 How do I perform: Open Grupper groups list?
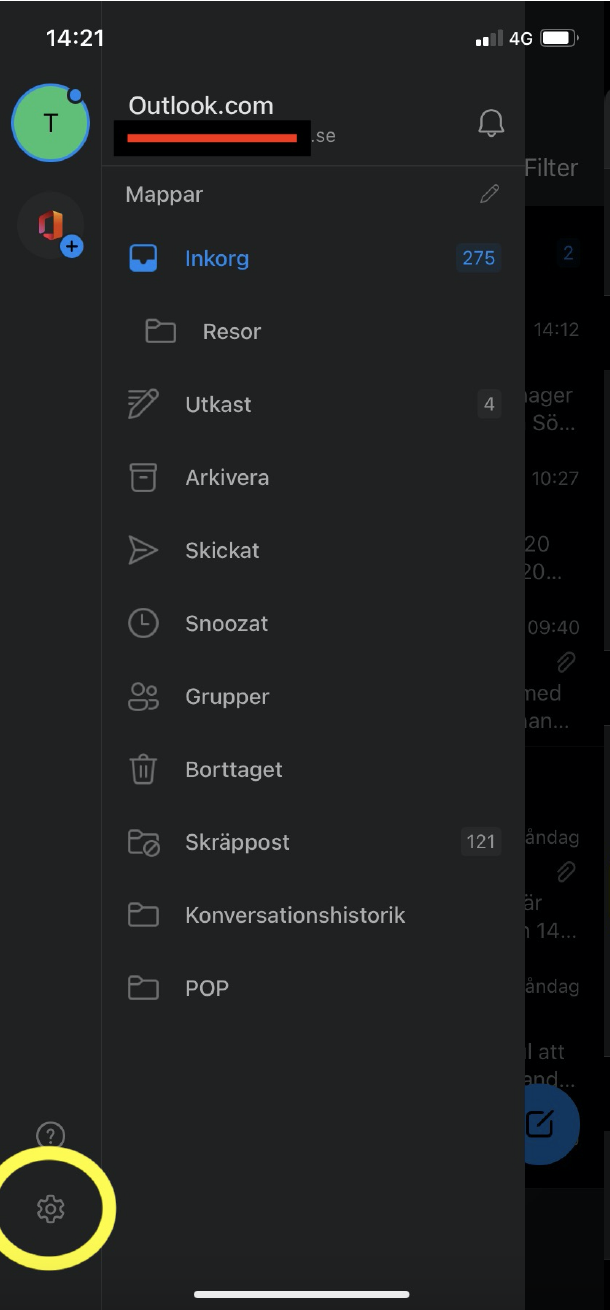227,696
